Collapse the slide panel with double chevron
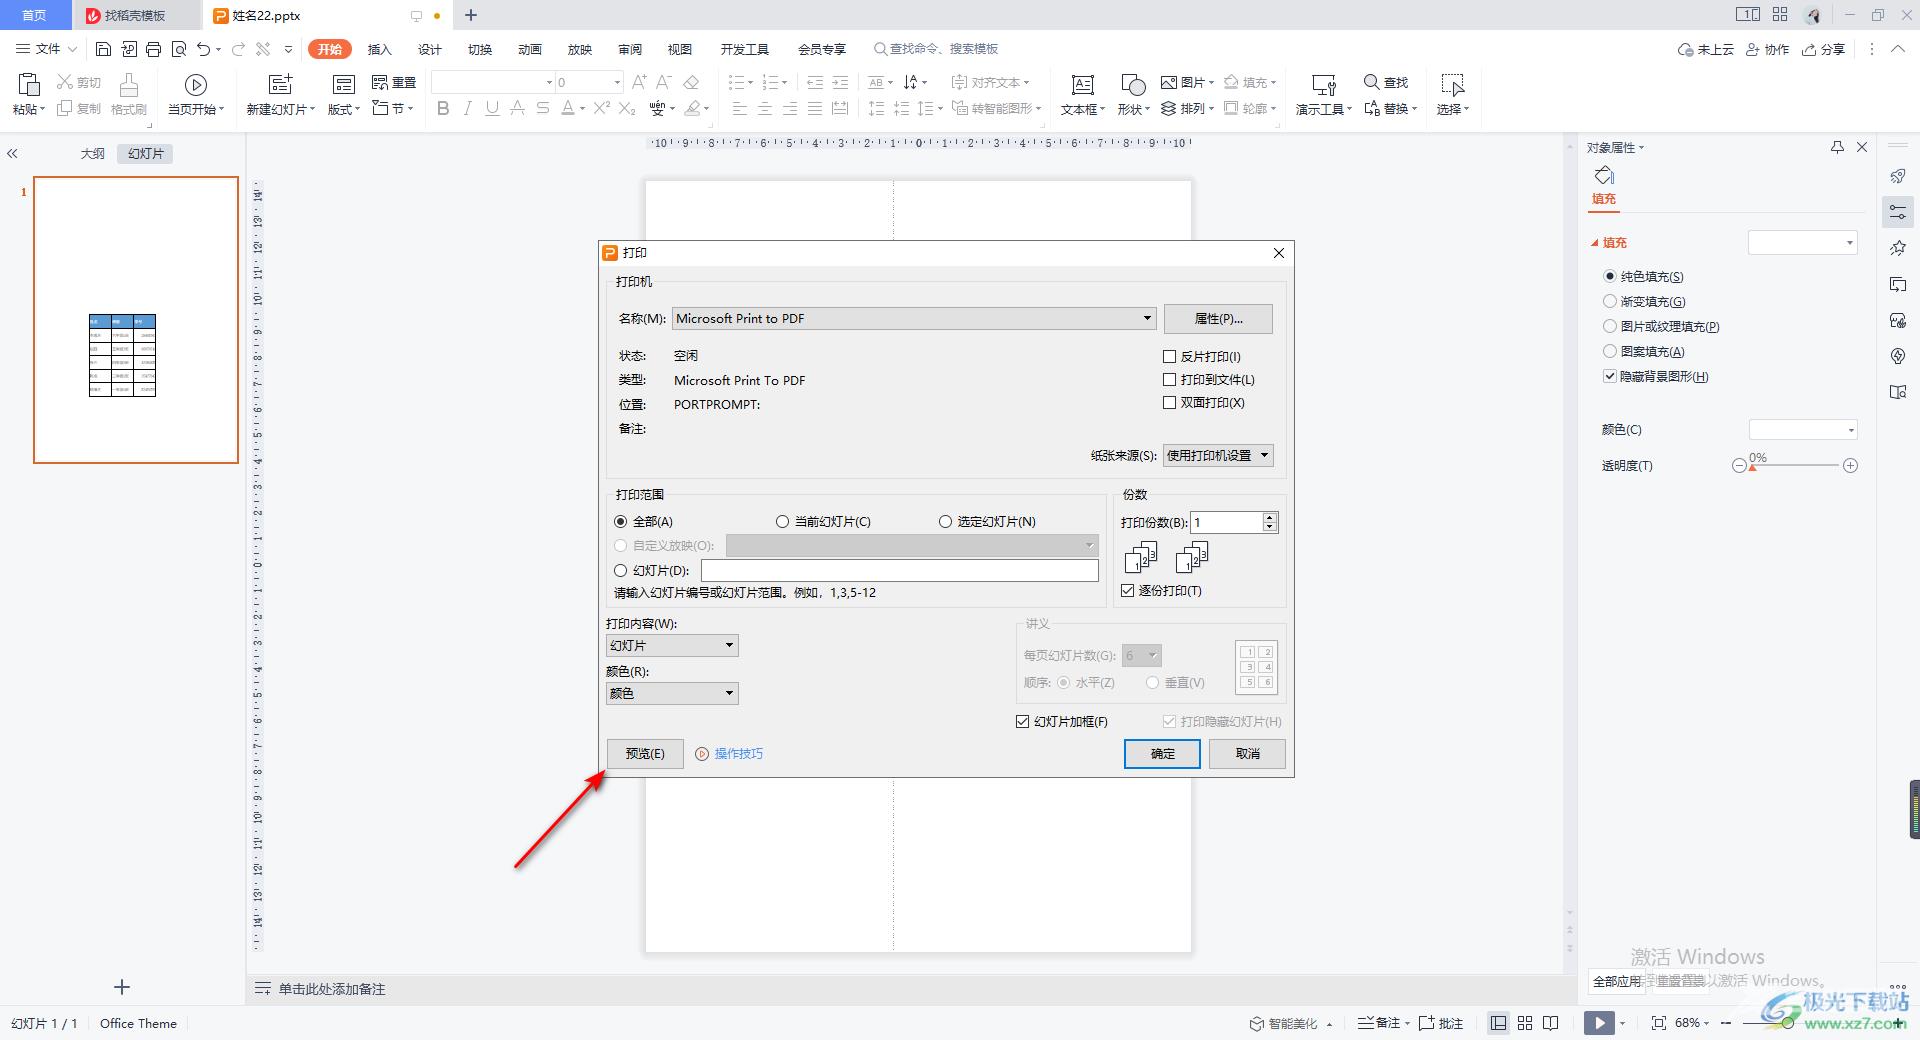This screenshot has width=1920, height=1040. point(12,154)
